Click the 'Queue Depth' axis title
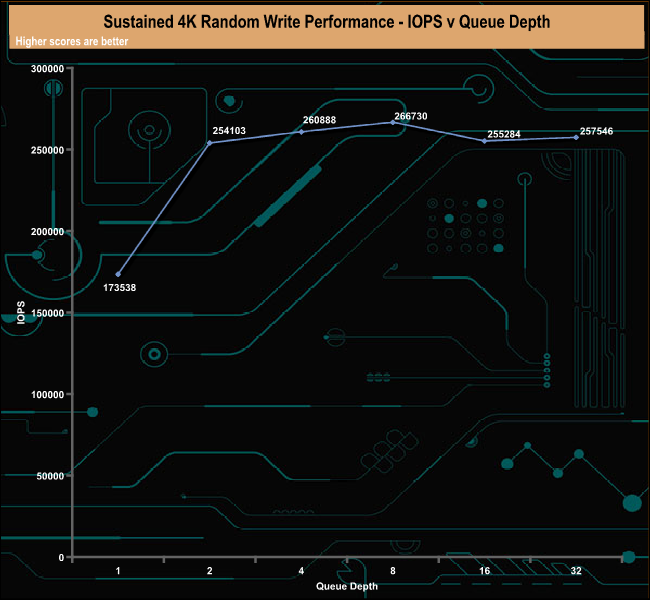The width and height of the screenshot is (650, 600). coord(347,586)
